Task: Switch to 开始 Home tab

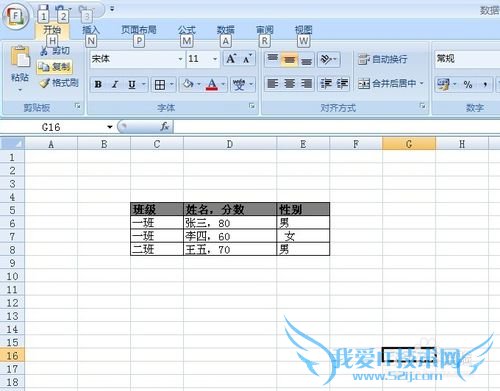Action: pos(52,30)
